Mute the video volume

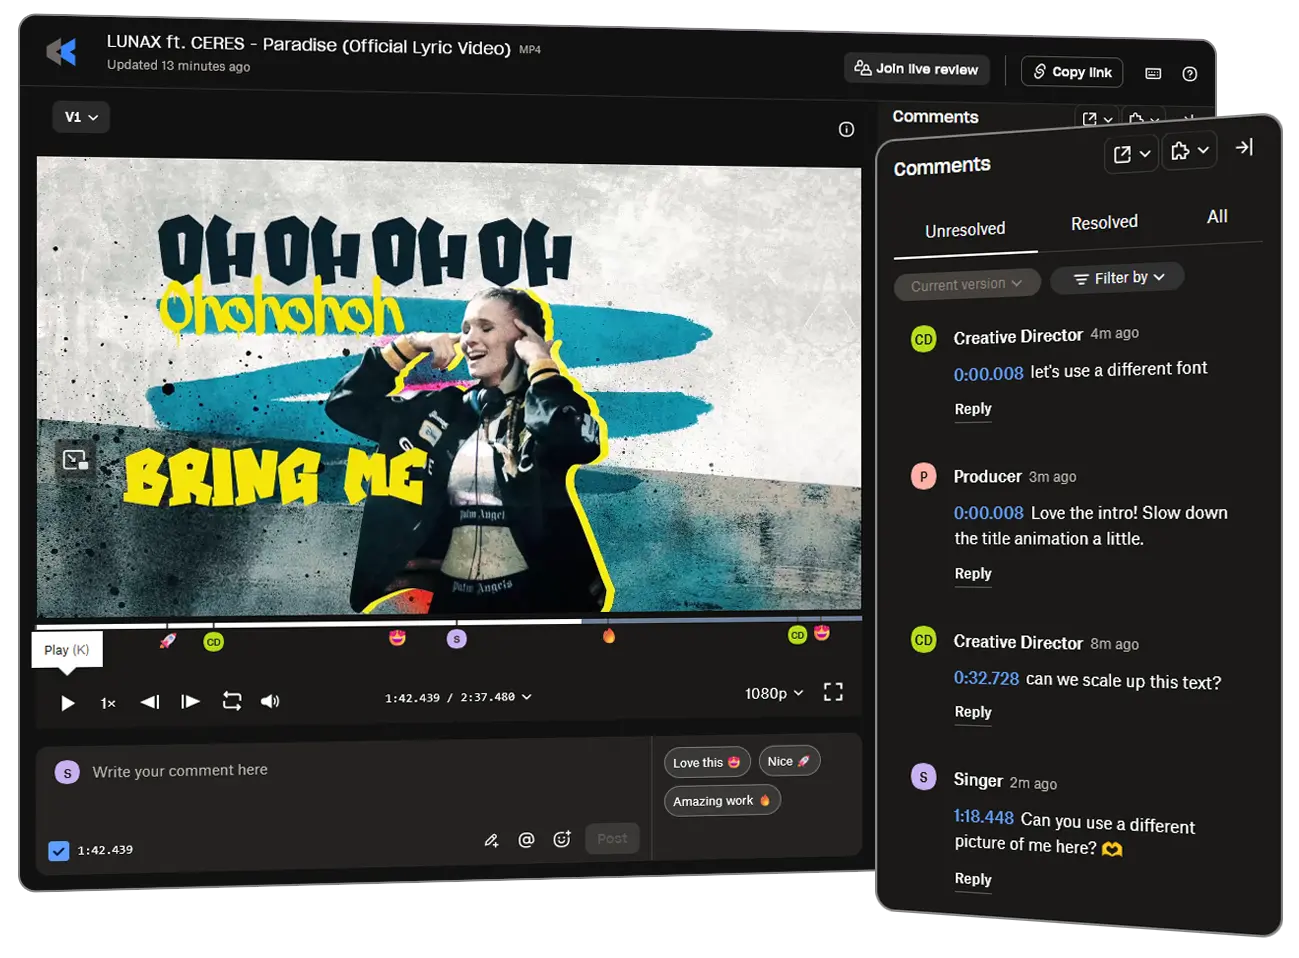pyautogui.click(x=270, y=701)
